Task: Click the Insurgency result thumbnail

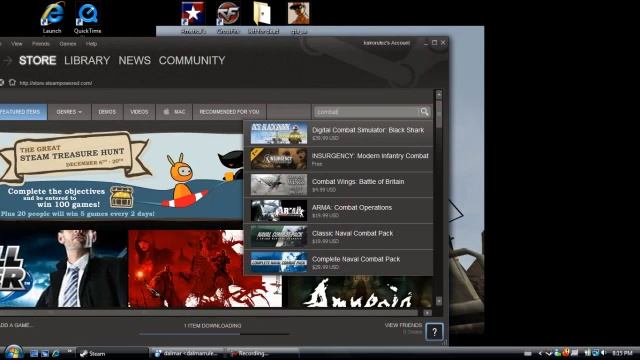Action: (279, 159)
